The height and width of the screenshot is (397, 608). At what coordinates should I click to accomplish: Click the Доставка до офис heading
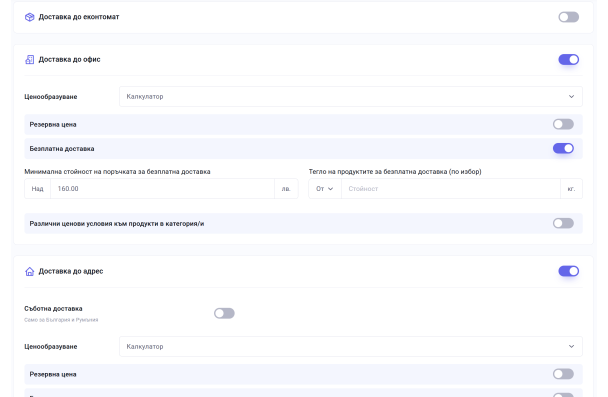tap(69, 59)
